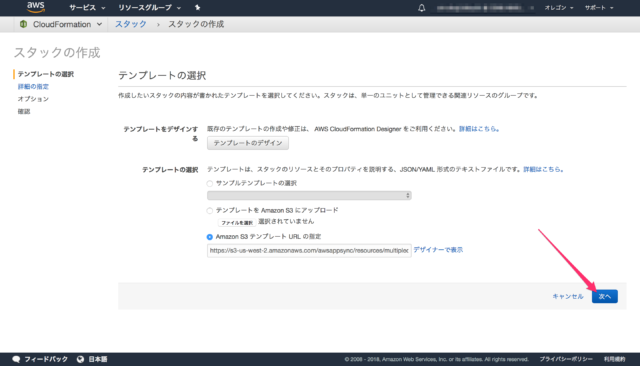640x366 pixels.
Task: Select Amazon S3 にアップロード radio option
Action: click(210, 211)
